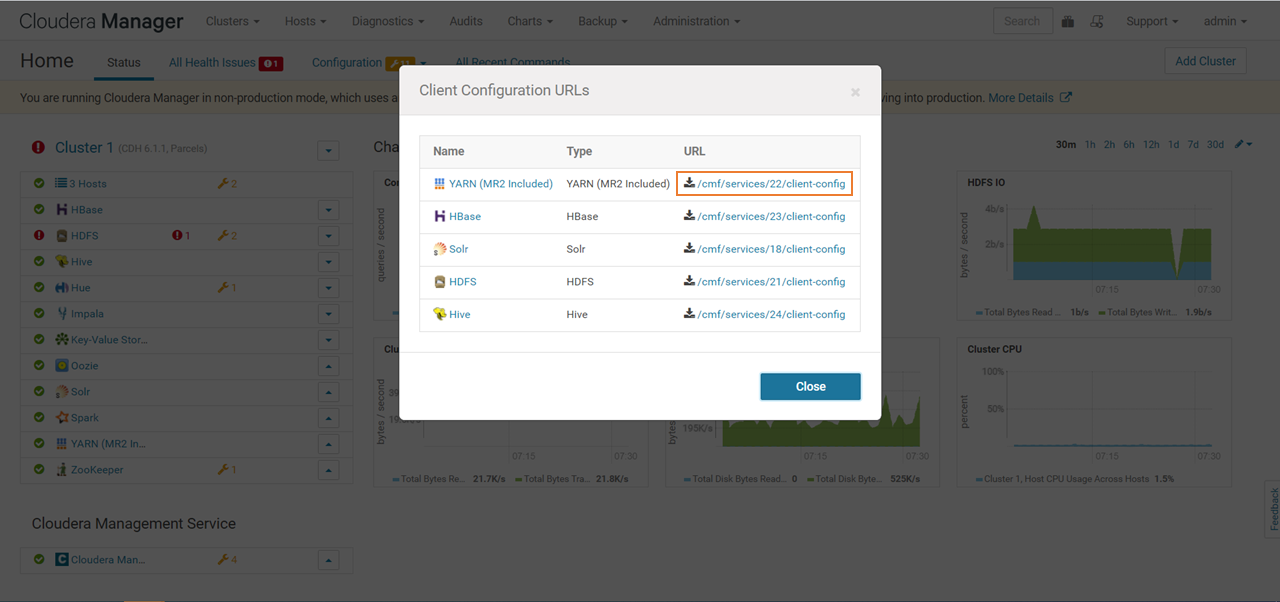
Task: Open the Hosts menu
Action: [x=305, y=21]
